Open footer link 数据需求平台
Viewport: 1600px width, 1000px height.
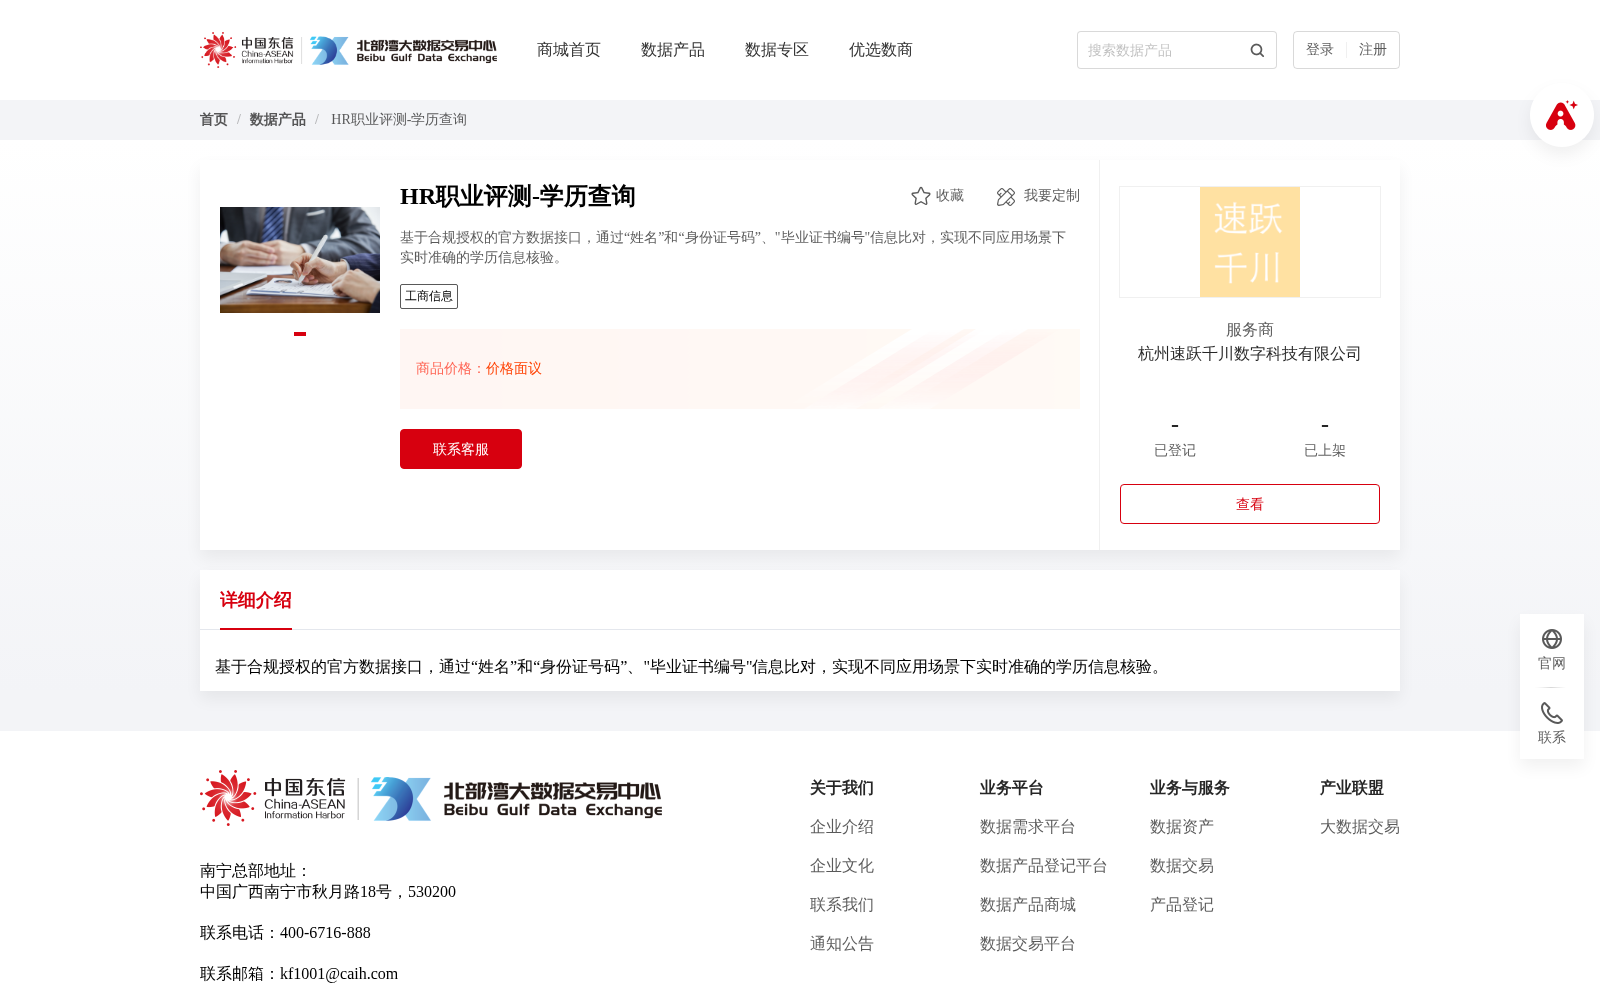coord(1028,827)
